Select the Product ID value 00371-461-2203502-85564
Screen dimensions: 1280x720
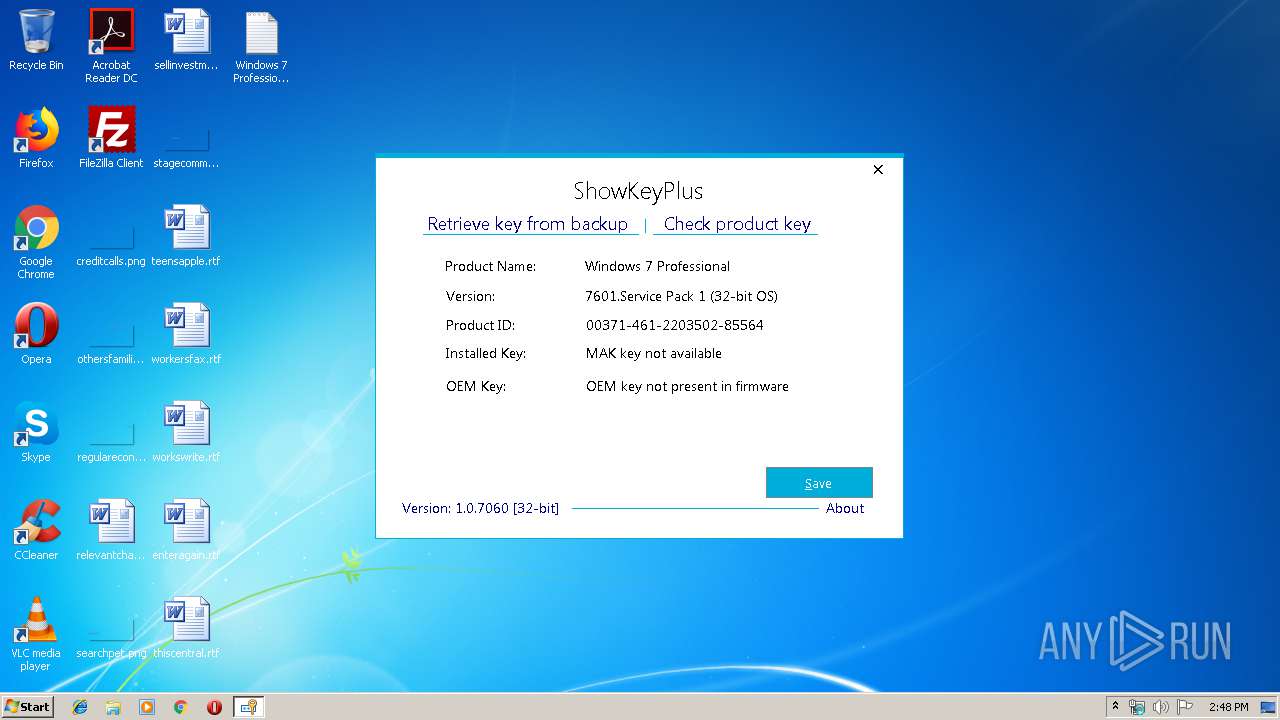coord(675,325)
